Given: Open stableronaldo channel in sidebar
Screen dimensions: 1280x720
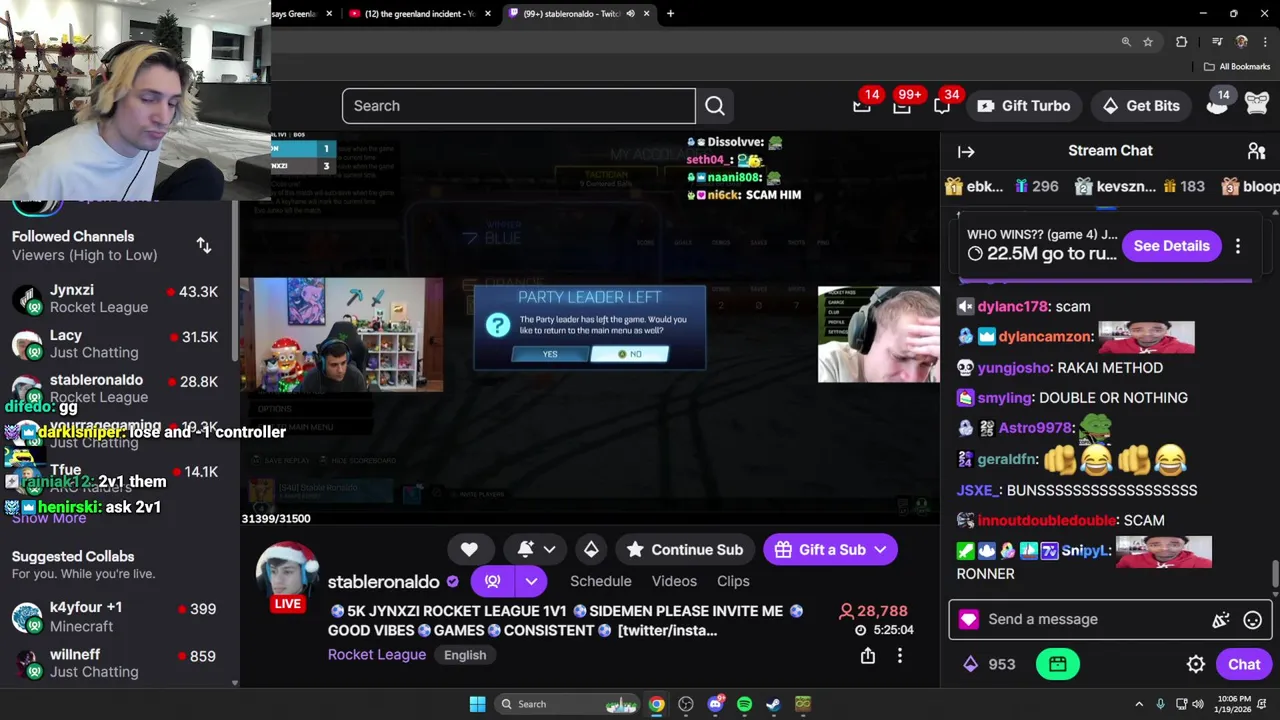Looking at the screenshot, I should tap(120, 388).
